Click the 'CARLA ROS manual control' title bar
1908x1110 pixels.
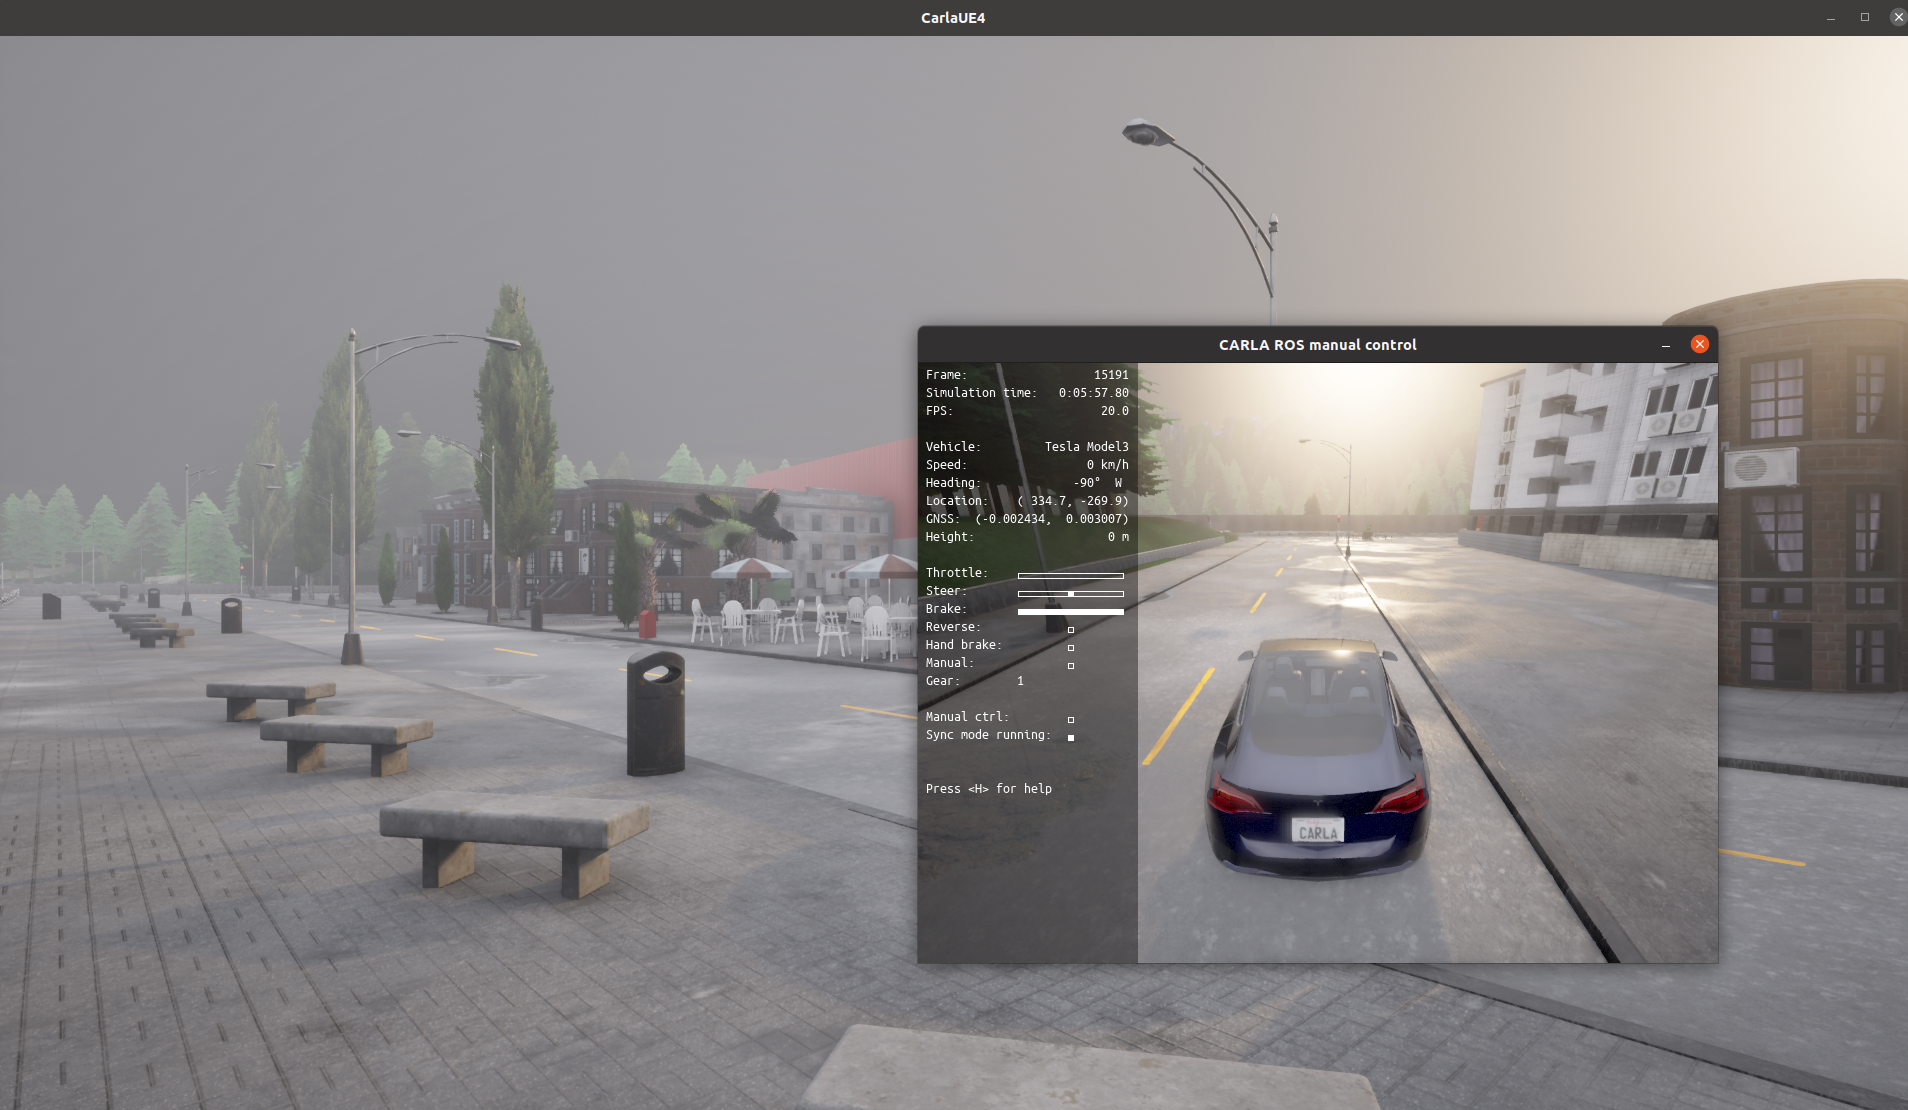pos(1317,345)
